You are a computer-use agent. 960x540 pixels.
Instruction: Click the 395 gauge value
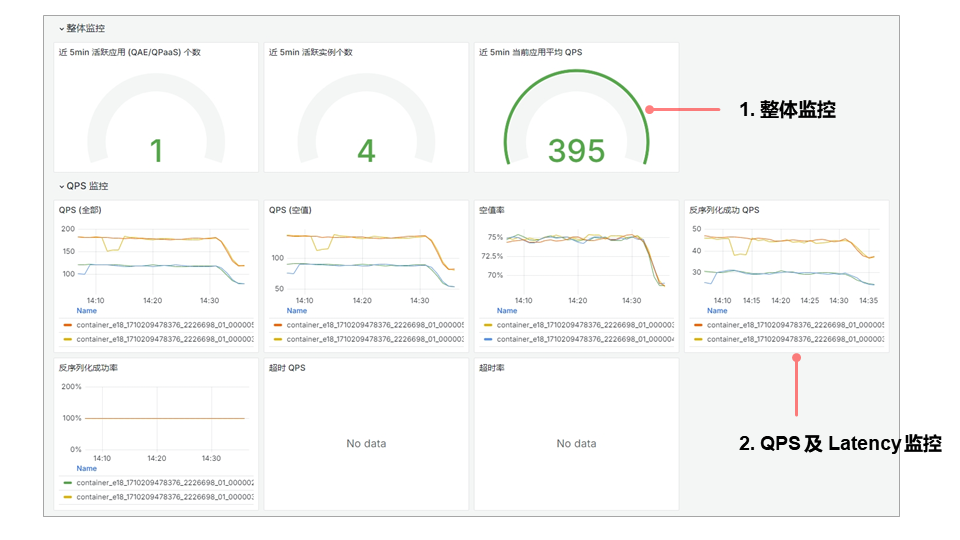coord(576,150)
